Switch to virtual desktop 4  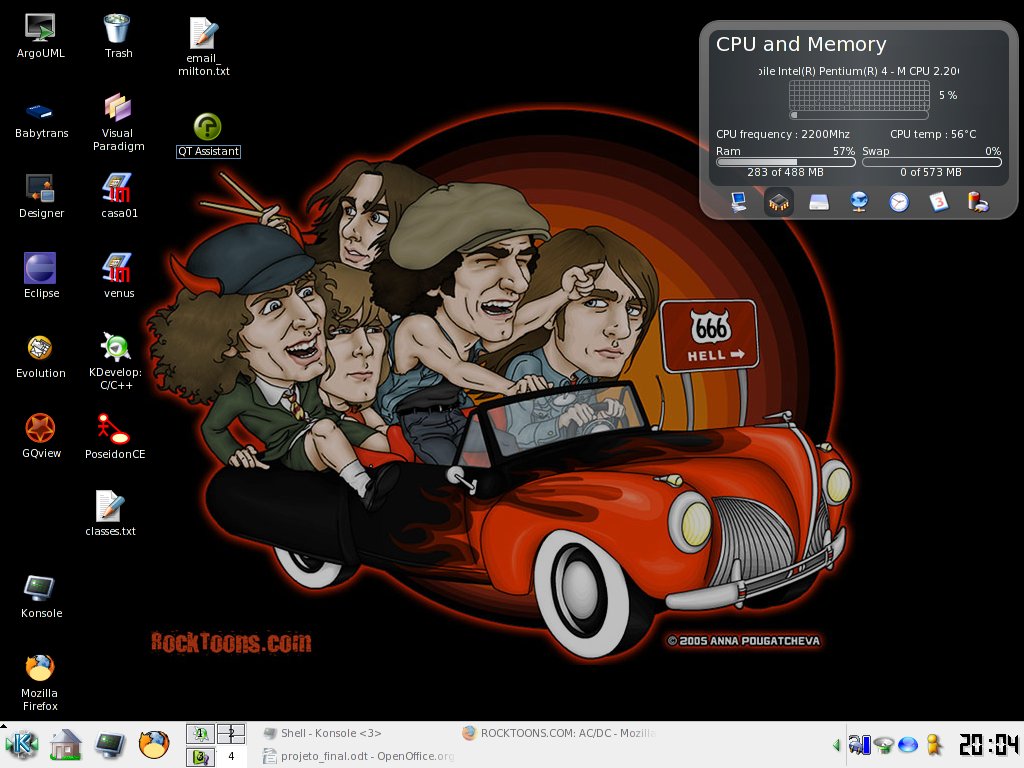point(231,756)
